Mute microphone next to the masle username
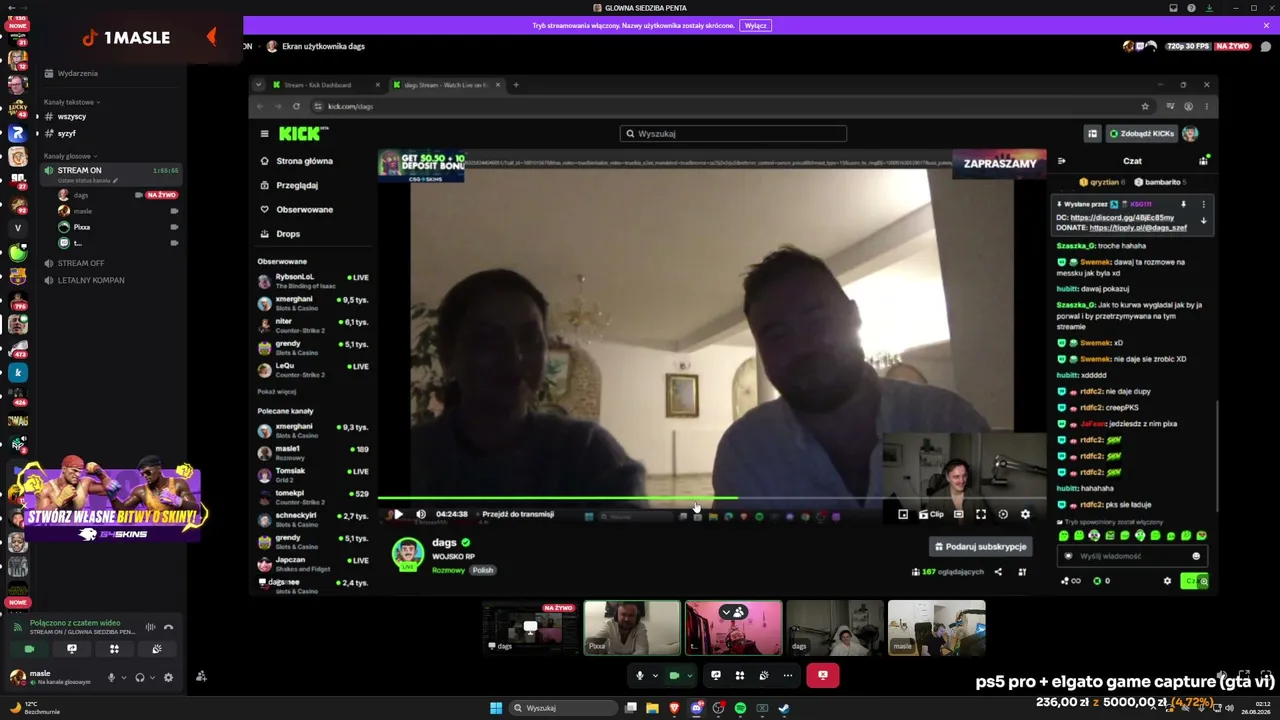This screenshot has width=1280, height=720. click(112, 677)
